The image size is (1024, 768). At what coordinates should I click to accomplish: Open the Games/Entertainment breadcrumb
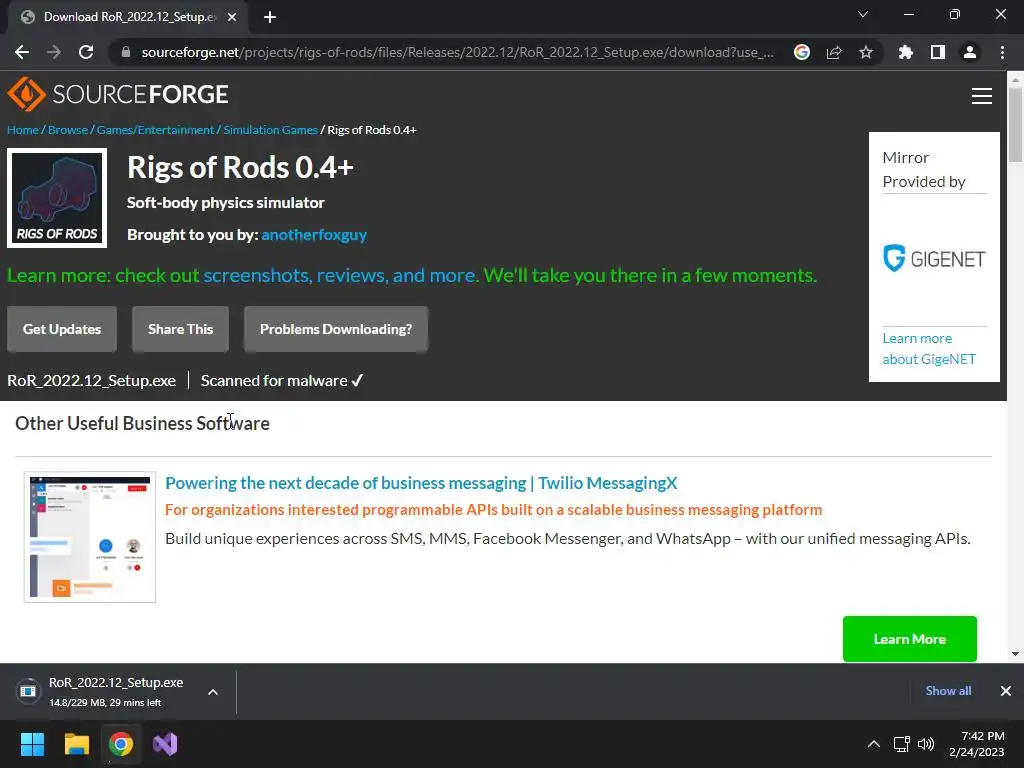pyautogui.click(x=155, y=130)
